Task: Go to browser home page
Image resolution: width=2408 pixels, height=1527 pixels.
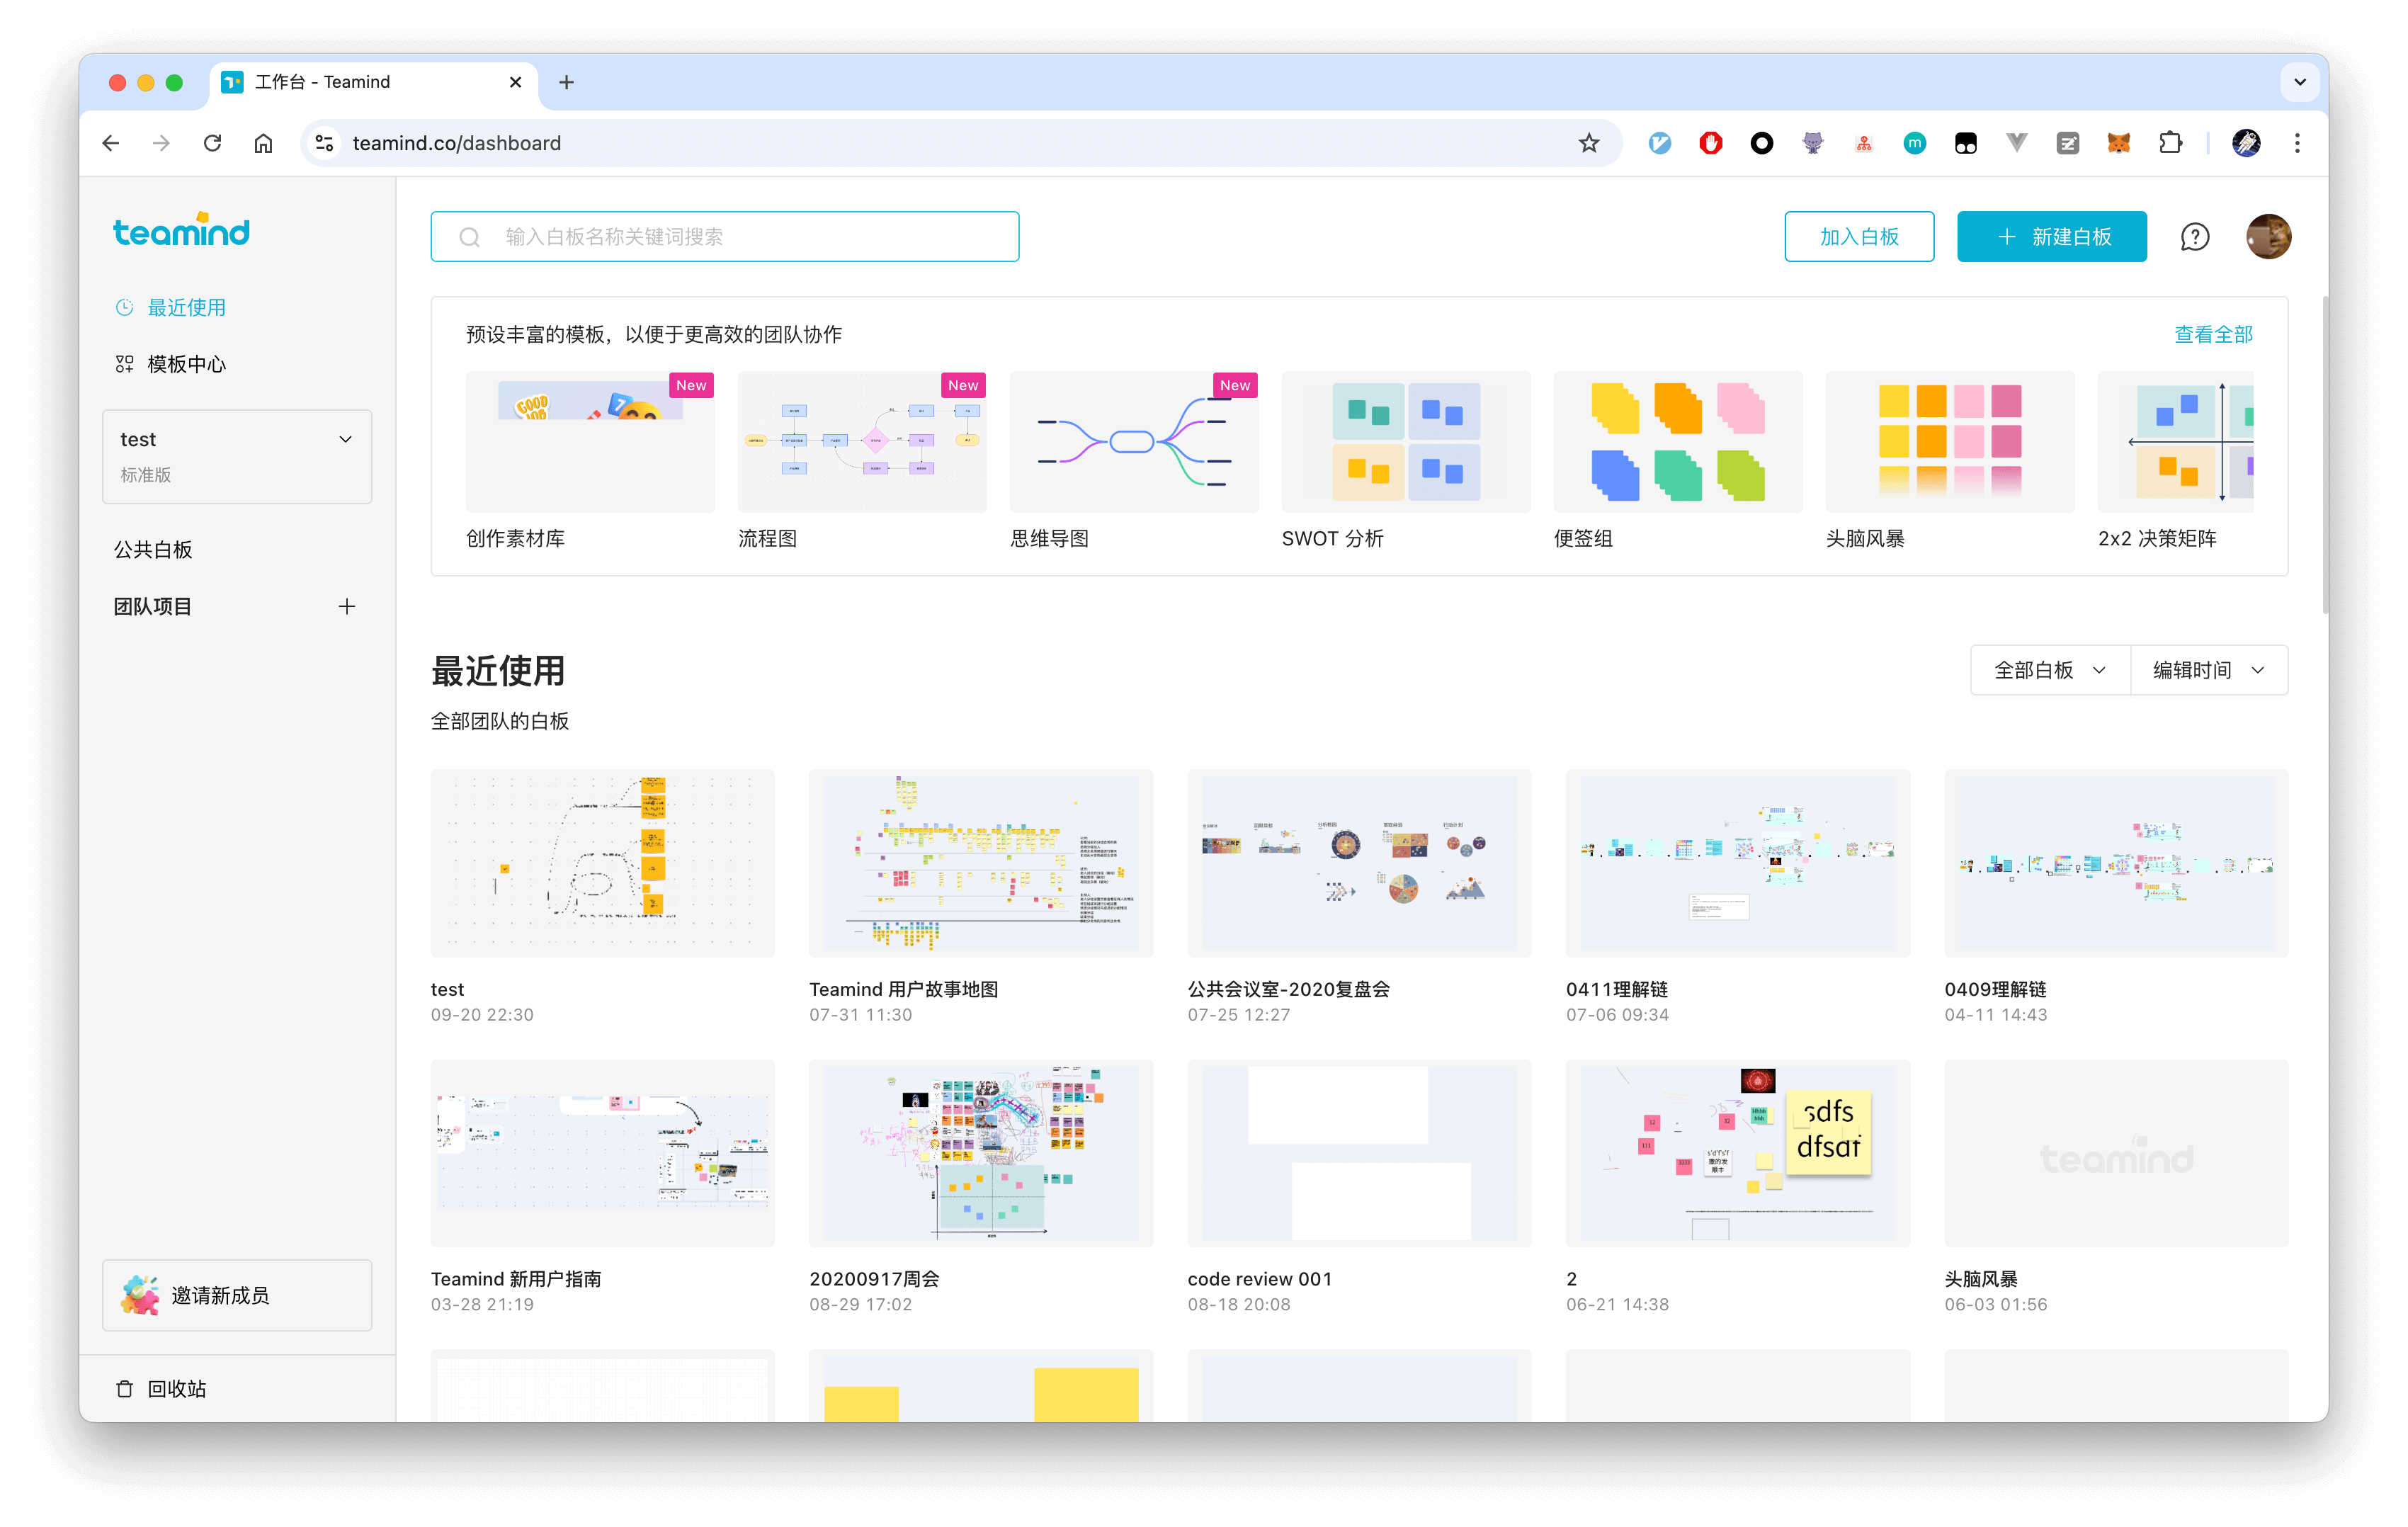Action: point(263,143)
